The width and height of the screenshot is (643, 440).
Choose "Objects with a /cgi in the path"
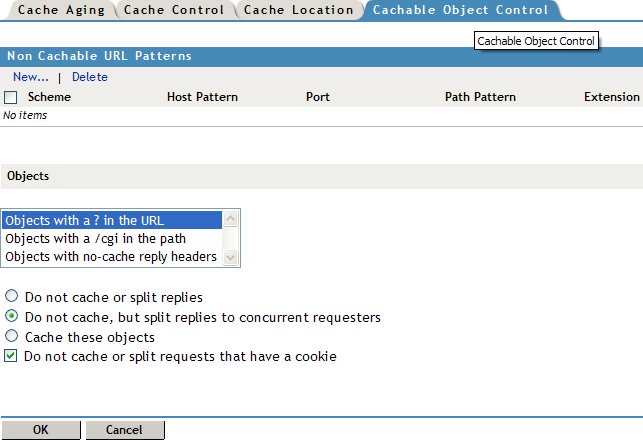click(96, 238)
